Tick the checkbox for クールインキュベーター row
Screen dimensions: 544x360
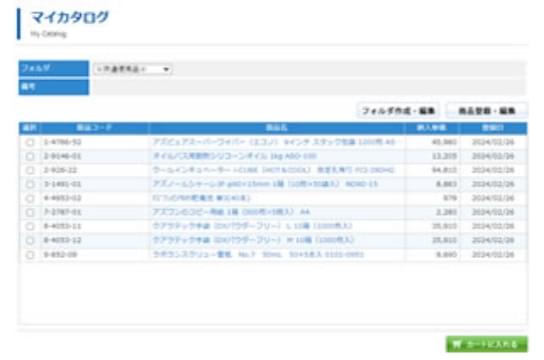click(x=30, y=170)
